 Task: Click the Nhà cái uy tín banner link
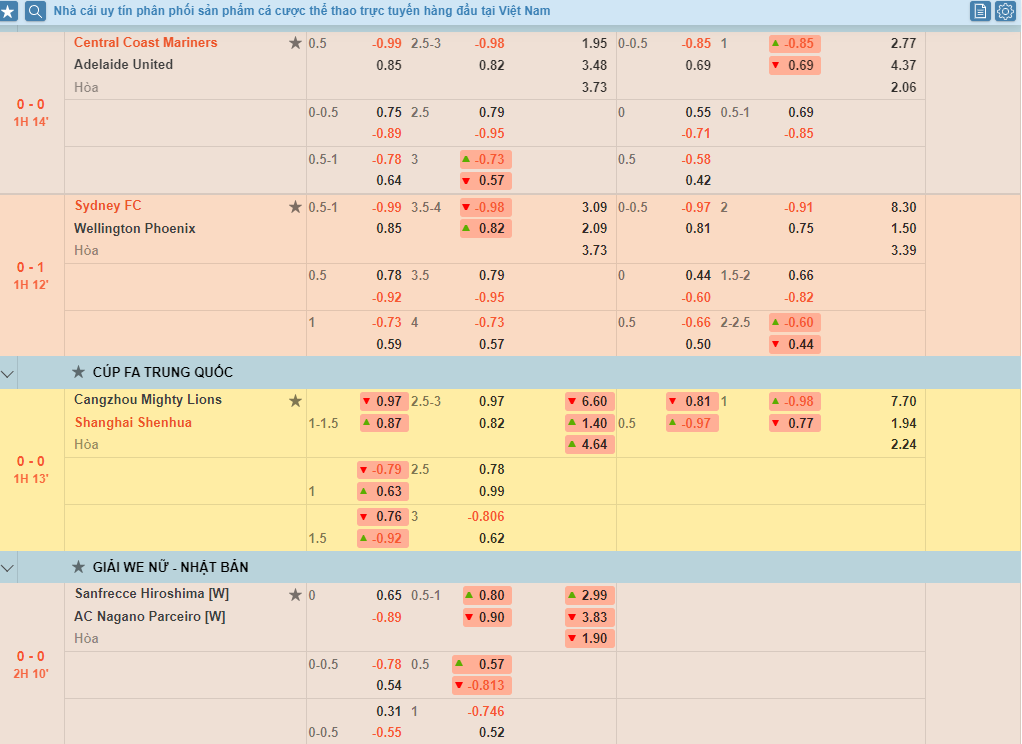(302, 11)
